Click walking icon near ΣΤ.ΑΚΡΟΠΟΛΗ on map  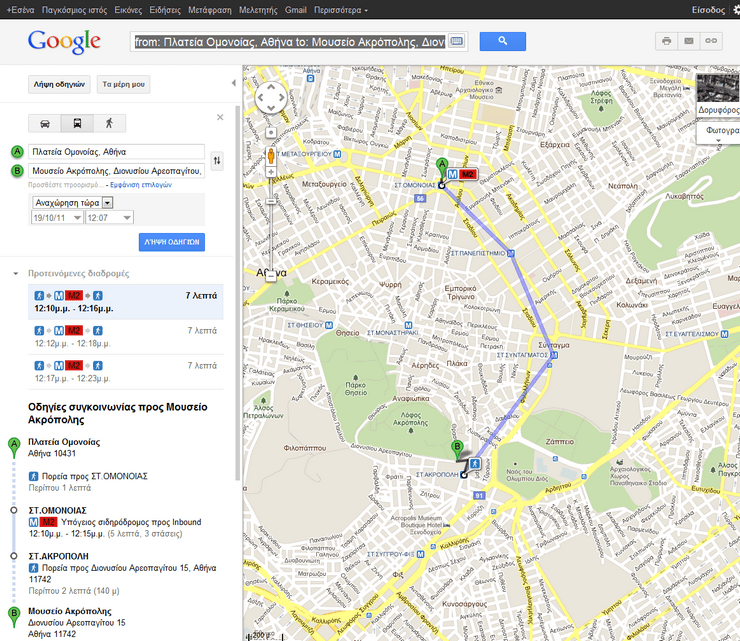click(474, 464)
